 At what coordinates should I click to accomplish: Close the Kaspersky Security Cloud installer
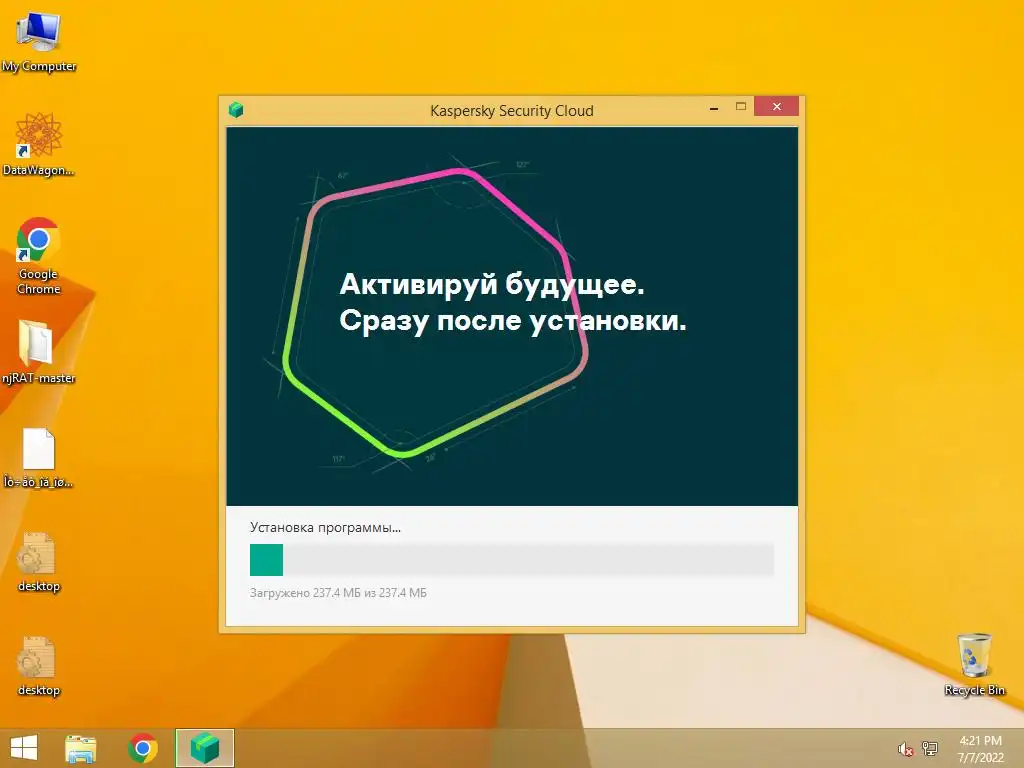coord(776,106)
